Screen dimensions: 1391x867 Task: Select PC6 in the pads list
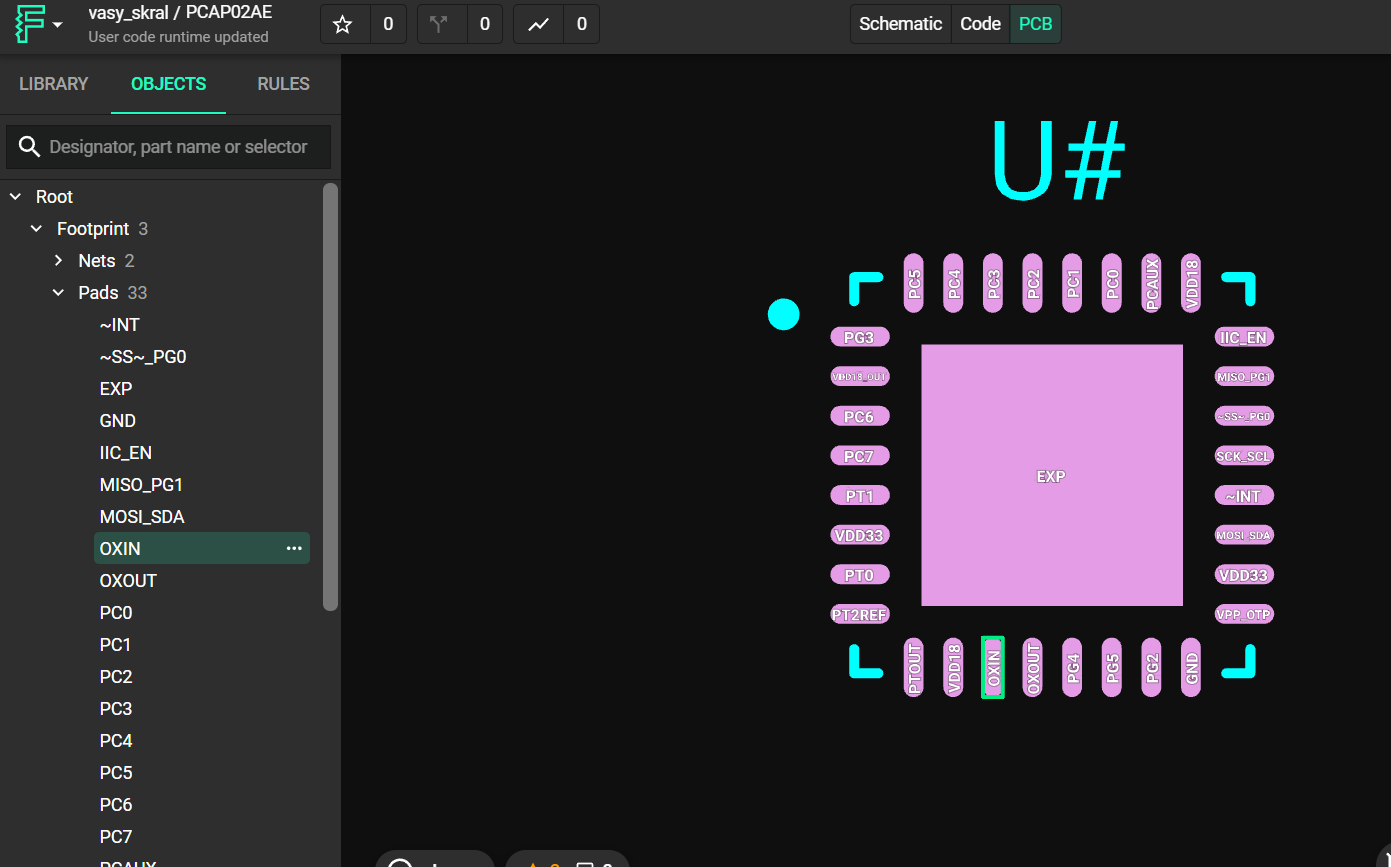click(116, 805)
